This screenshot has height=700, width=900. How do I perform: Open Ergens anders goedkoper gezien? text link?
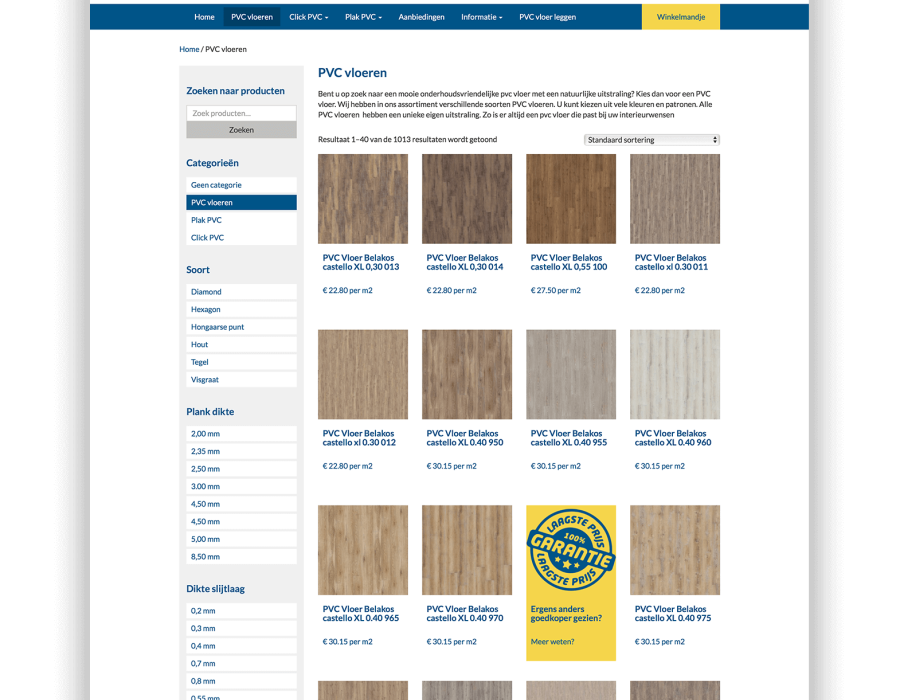pos(566,613)
